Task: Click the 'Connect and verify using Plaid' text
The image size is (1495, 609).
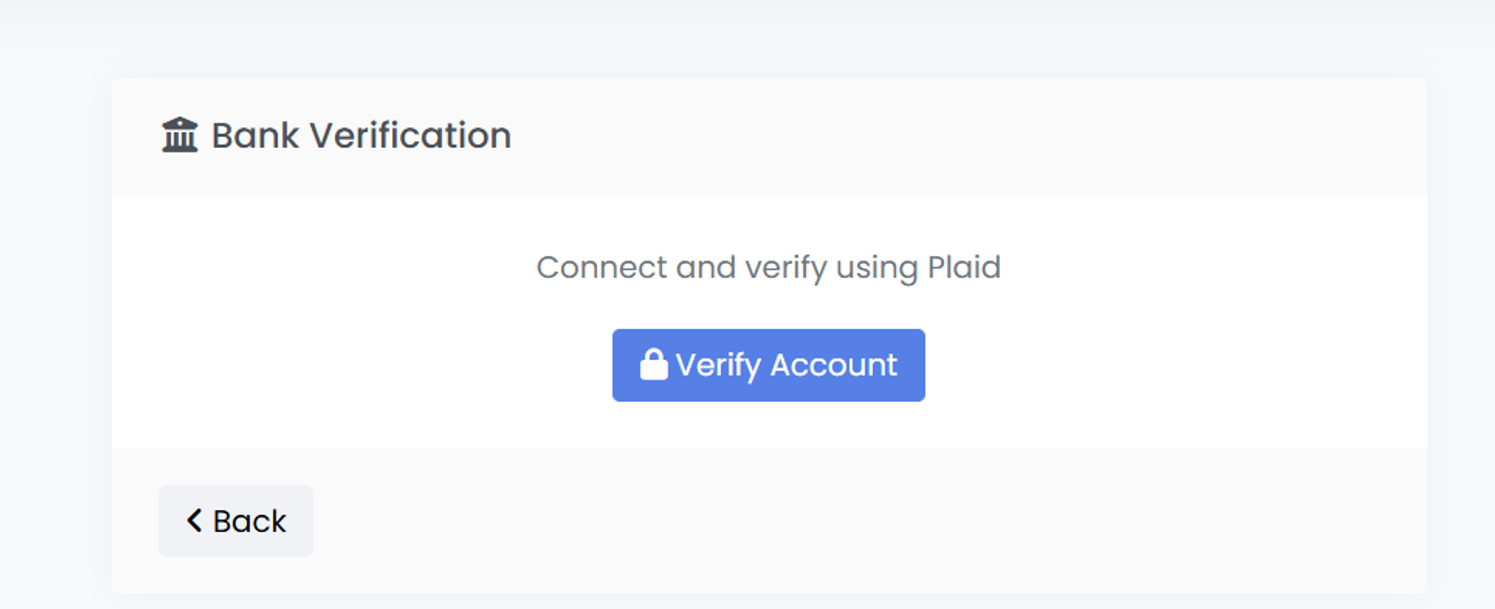Action: [768, 267]
